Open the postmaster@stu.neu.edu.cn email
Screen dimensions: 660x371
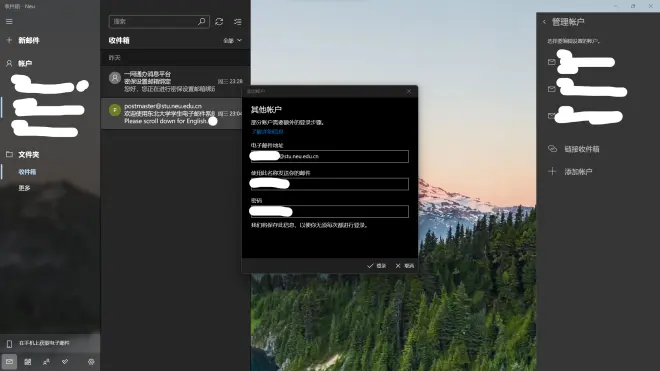coord(172,114)
